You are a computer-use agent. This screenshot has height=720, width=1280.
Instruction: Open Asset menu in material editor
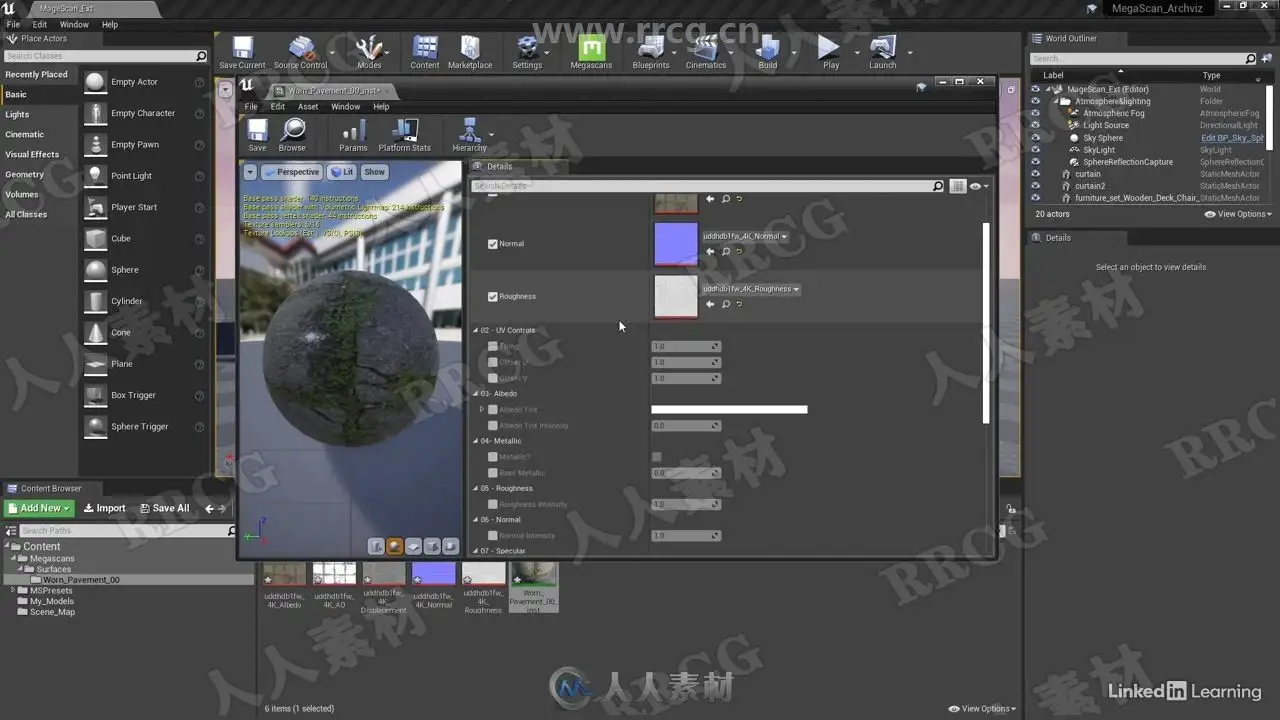308,107
